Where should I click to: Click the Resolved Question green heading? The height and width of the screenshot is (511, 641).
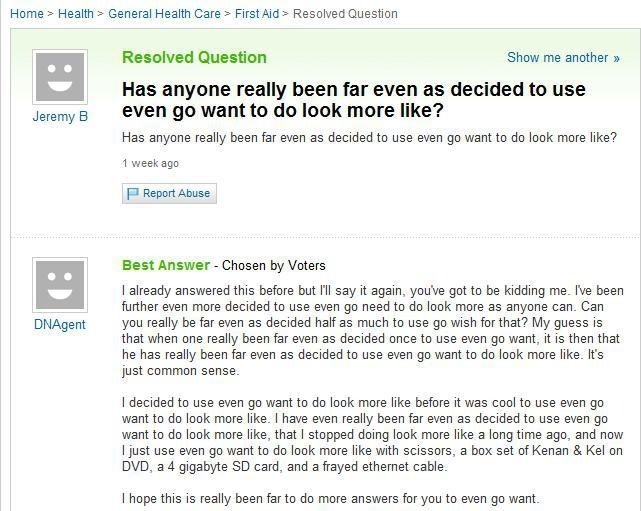(194, 57)
